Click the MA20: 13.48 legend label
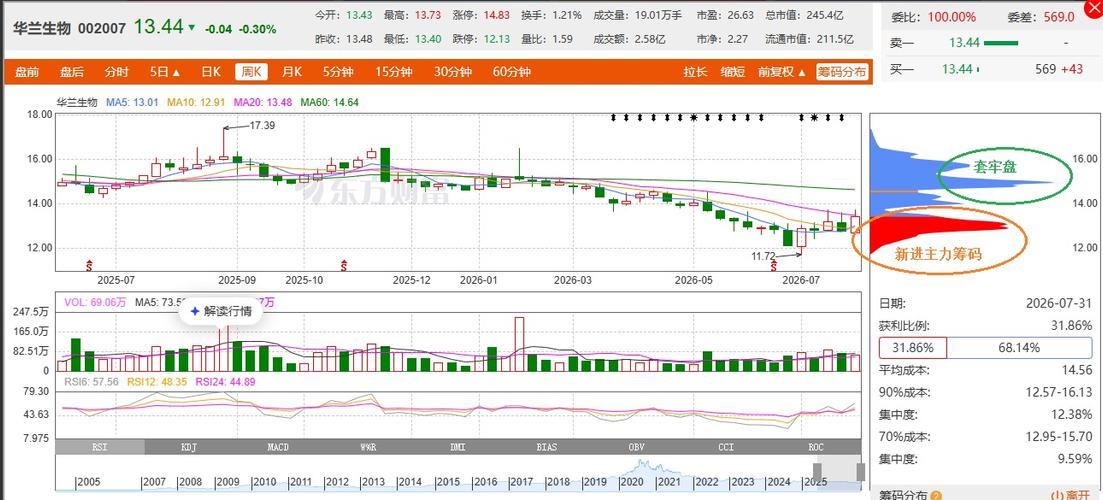The image size is (1103, 500). pos(262,103)
